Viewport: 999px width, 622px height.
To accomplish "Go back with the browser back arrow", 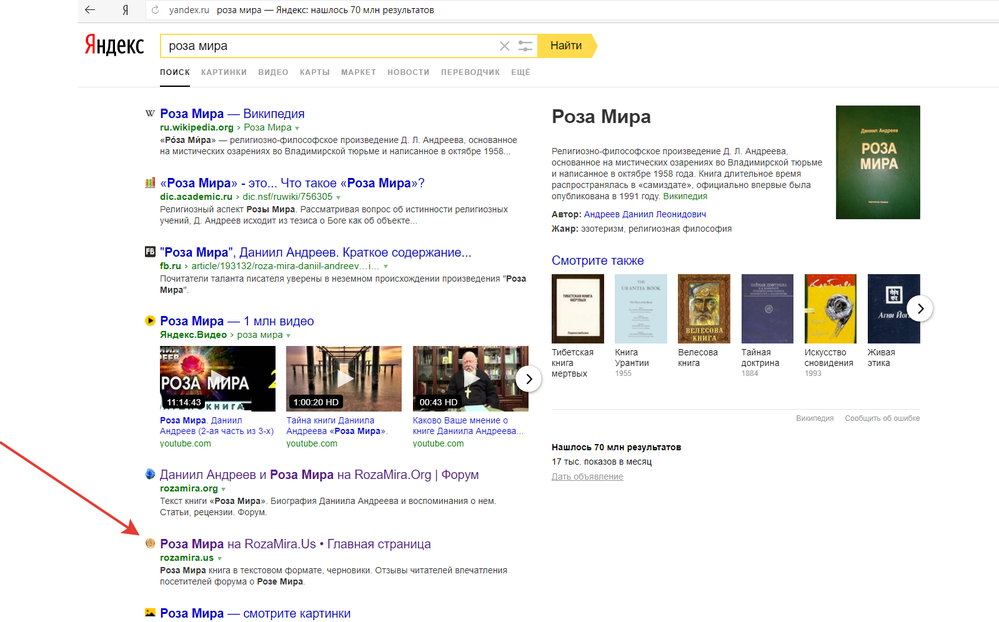I will click(90, 10).
